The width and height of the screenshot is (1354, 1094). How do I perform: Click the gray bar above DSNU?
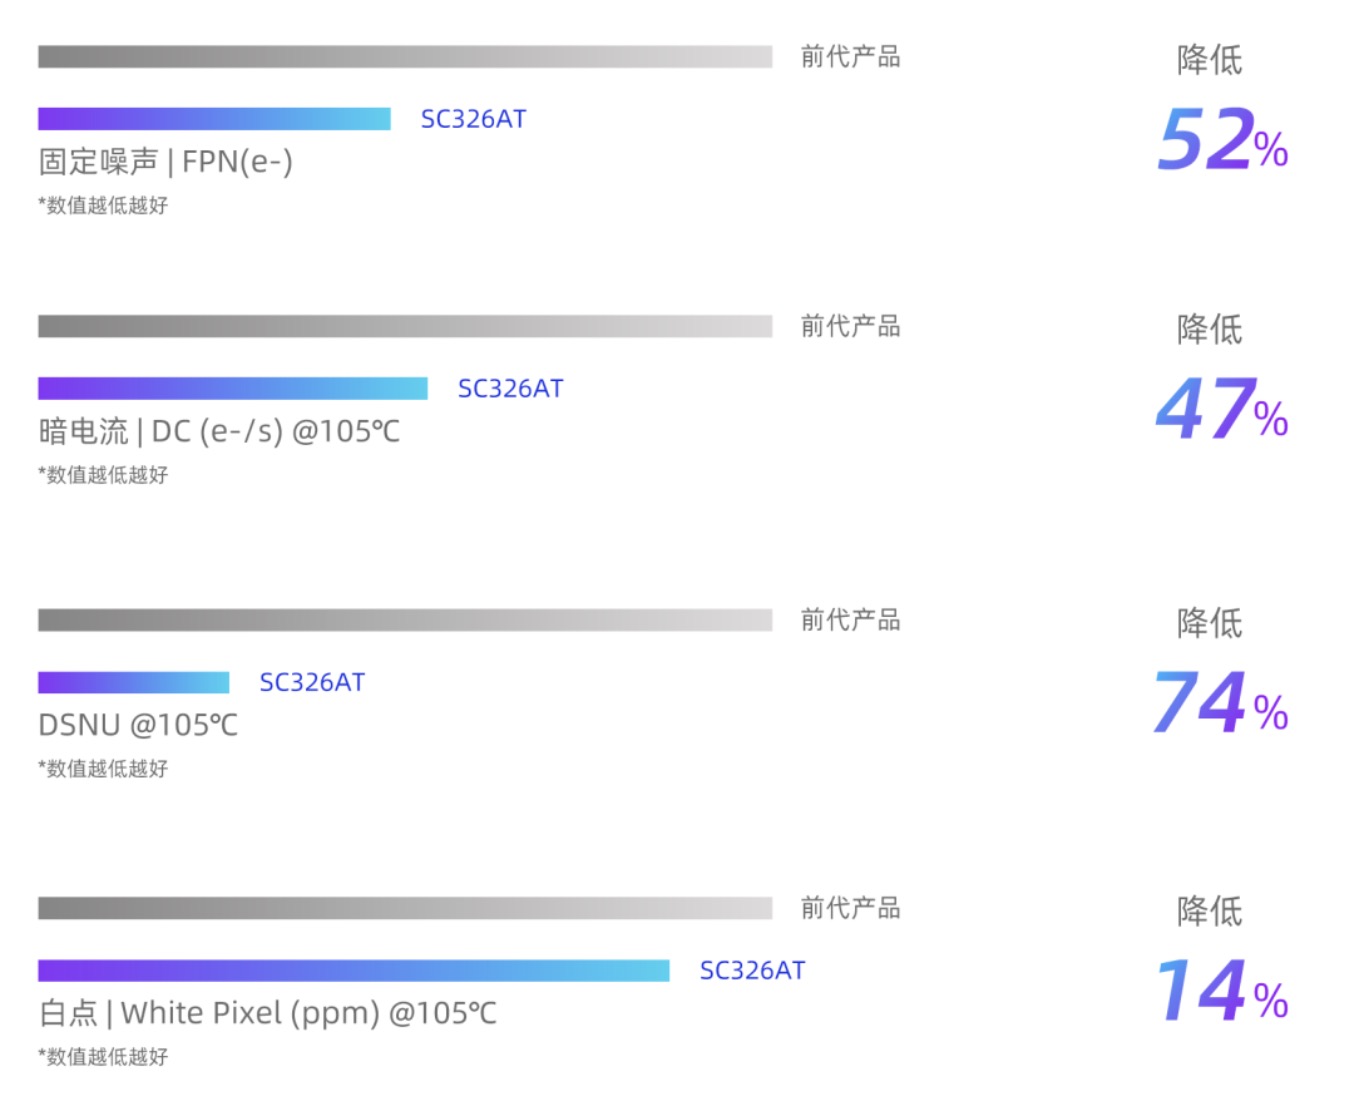click(x=405, y=620)
